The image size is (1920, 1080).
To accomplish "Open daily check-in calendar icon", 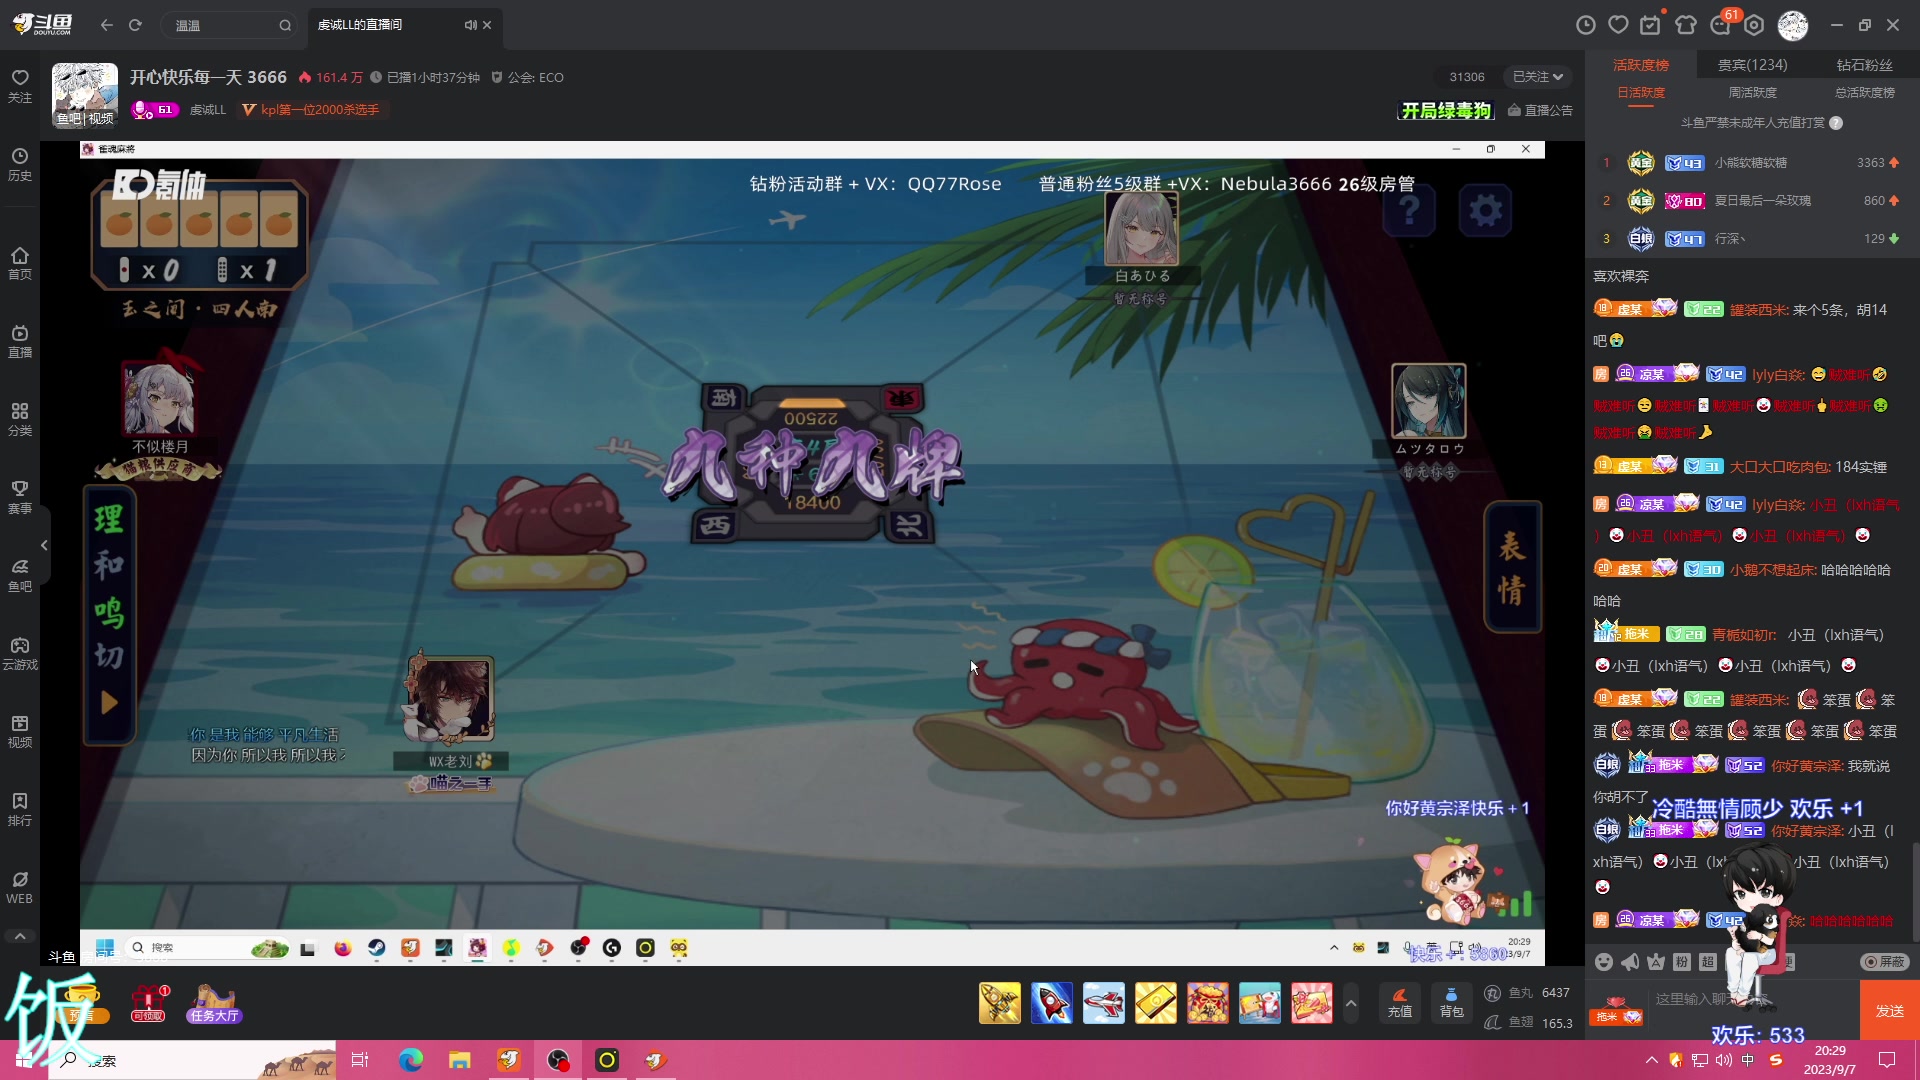I will click(x=1651, y=25).
